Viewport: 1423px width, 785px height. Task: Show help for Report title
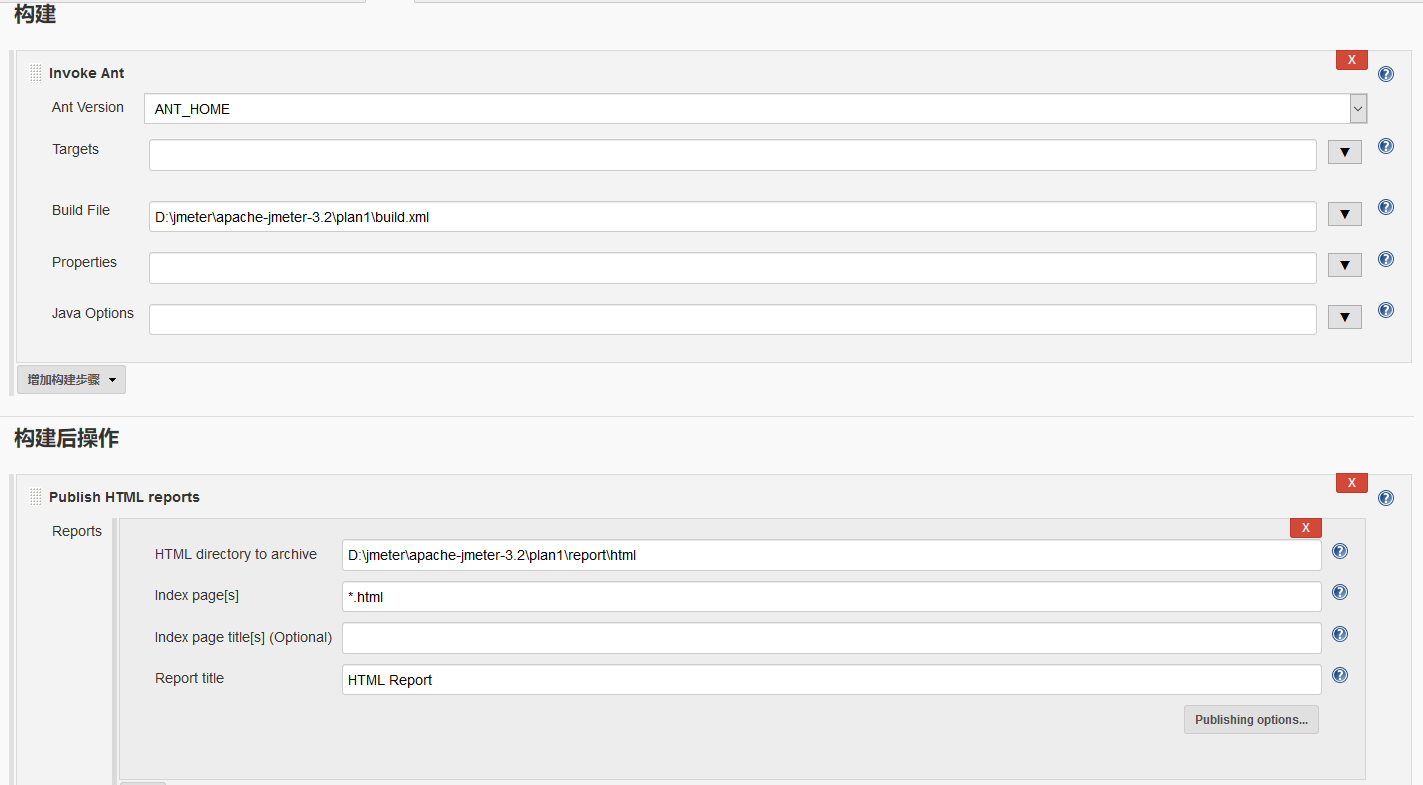1340,675
